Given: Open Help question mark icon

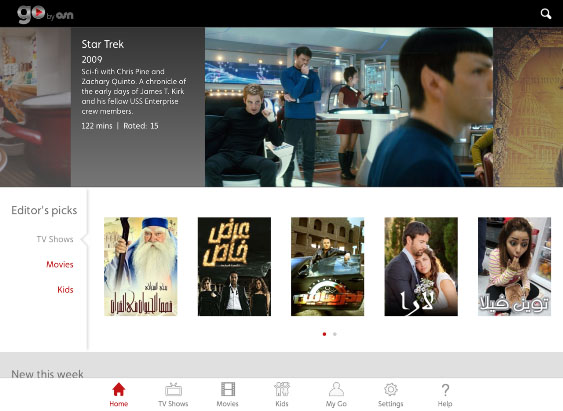Looking at the screenshot, I should 445,394.
